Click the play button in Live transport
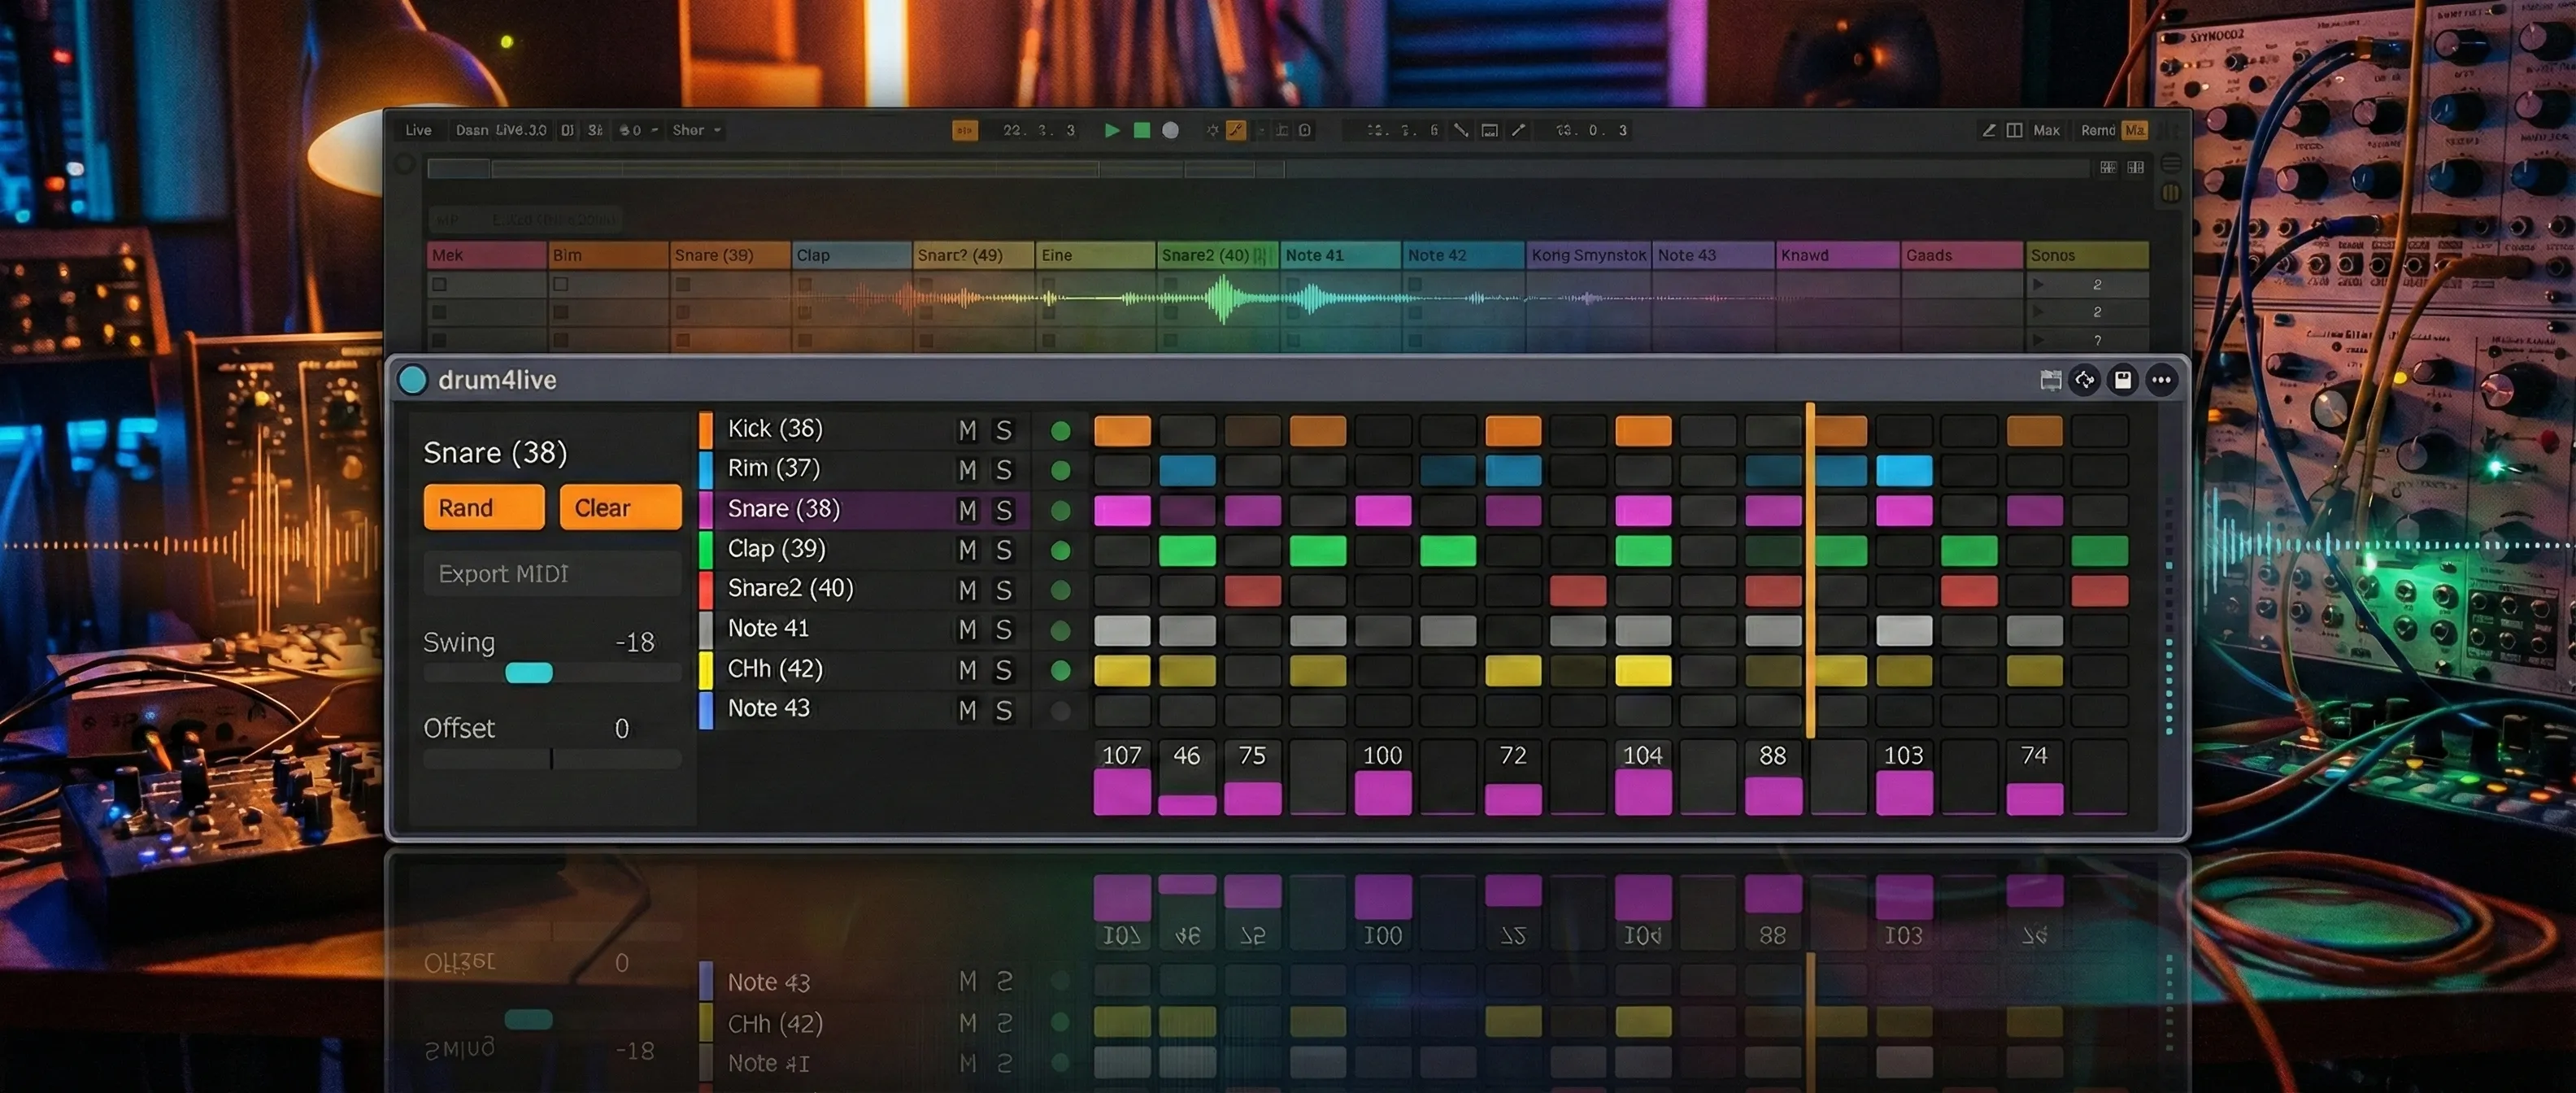 click(x=1111, y=130)
